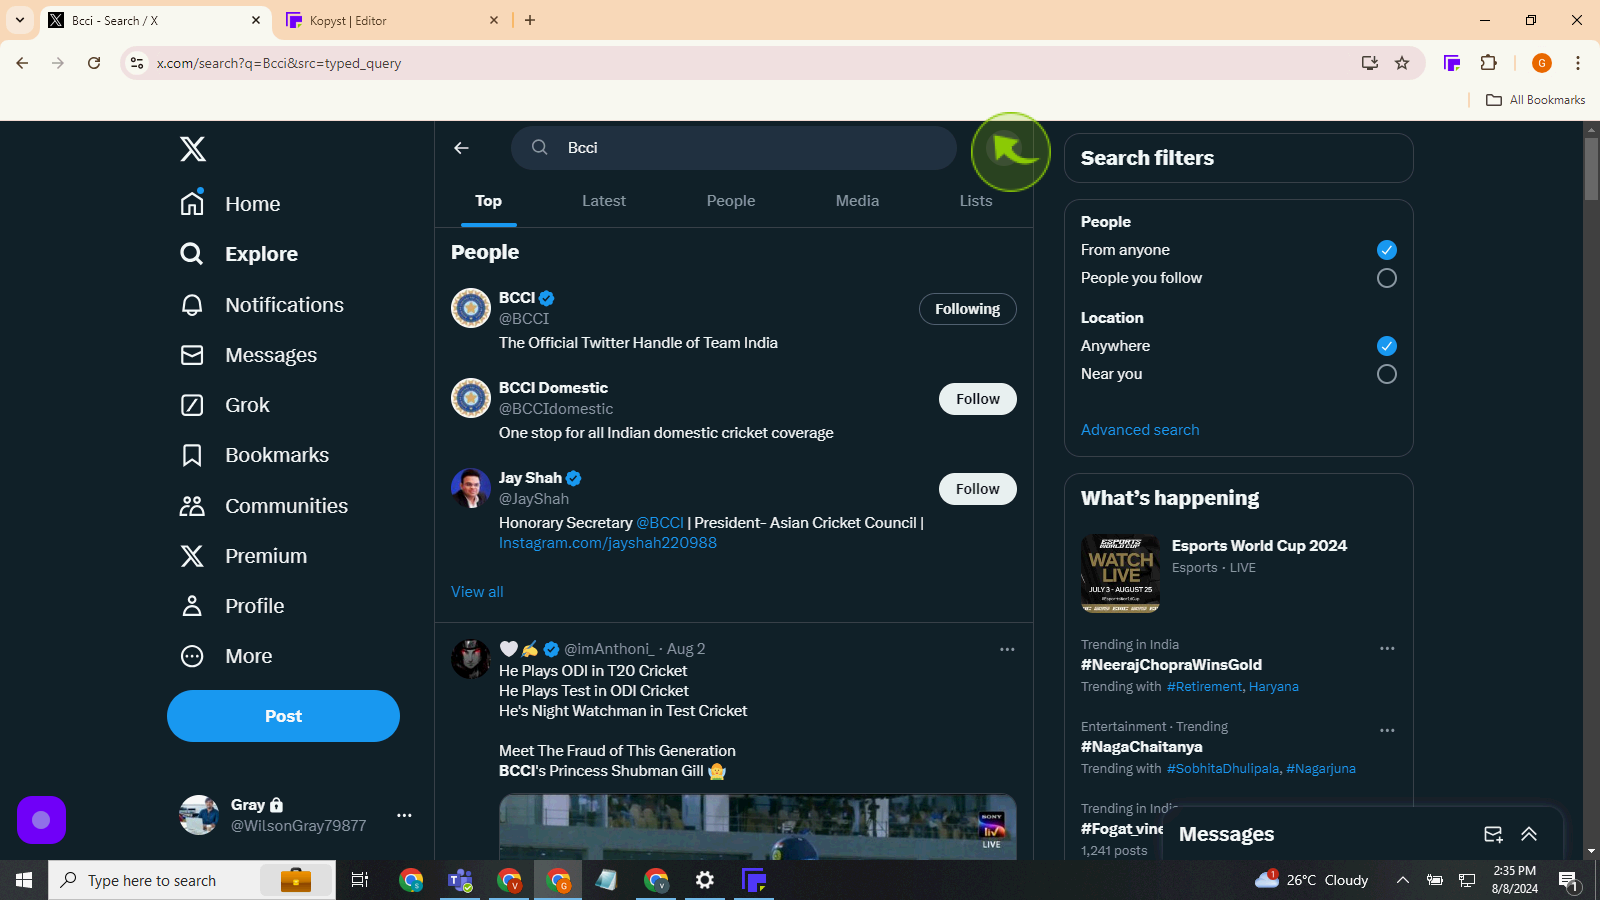Open Explore in sidebar
Image resolution: width=1600 pixels, height=900 pixels.
pos(239,254)
